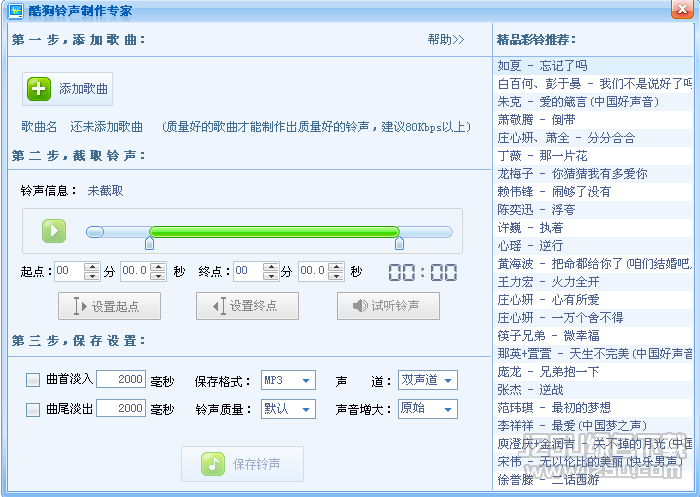The height and width of the screenshot is (497, 700).
Task: Click the 起点 seconds input field
Action: click(x=136, y=271)
